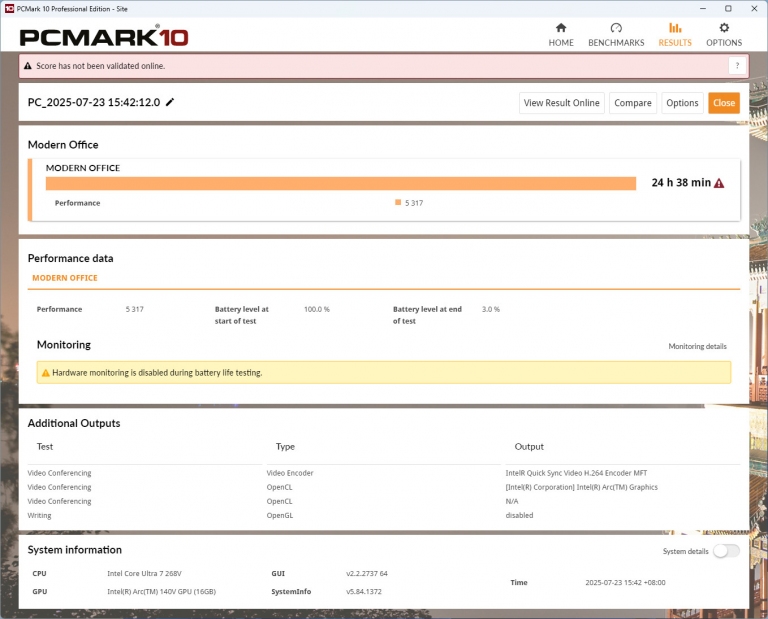The height and width of the screenshot is (619, 768).
Task: Click CPU value Intel Core Ultra 7 268V
Action: tap(144, 573)
